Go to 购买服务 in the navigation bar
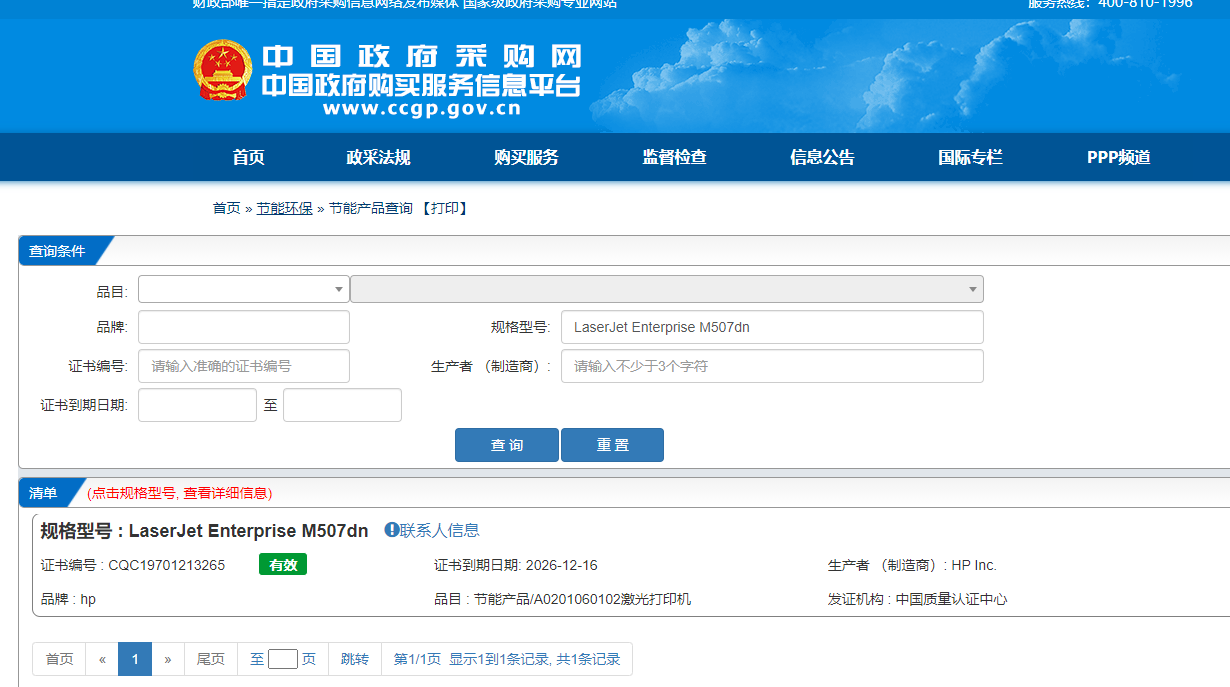The width and height of the screenshot is (1230, 687). tap(526, 157)
